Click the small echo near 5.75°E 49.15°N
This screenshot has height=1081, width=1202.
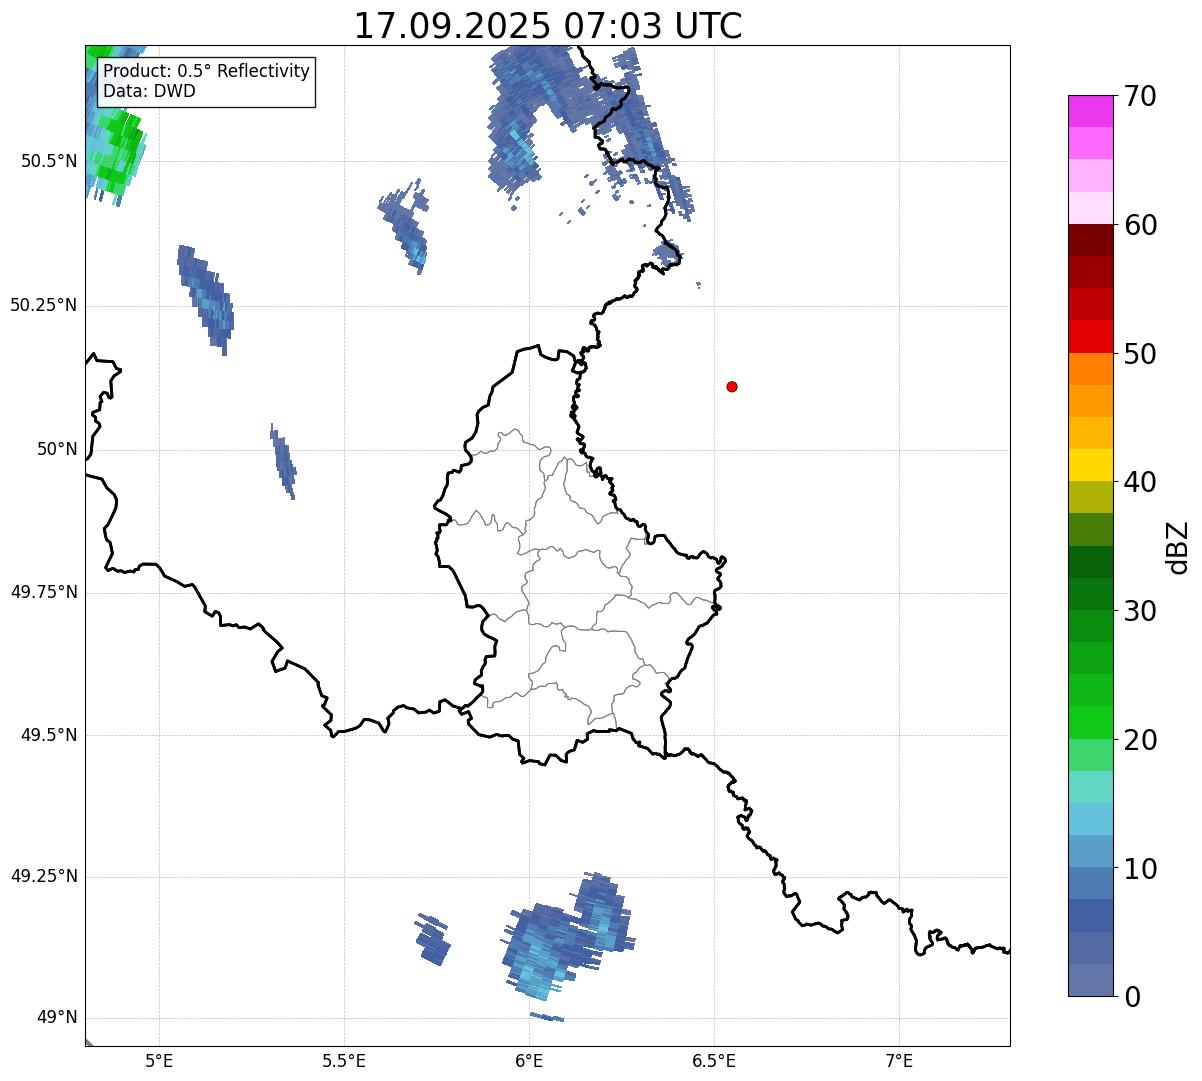[x=433, y=940]
